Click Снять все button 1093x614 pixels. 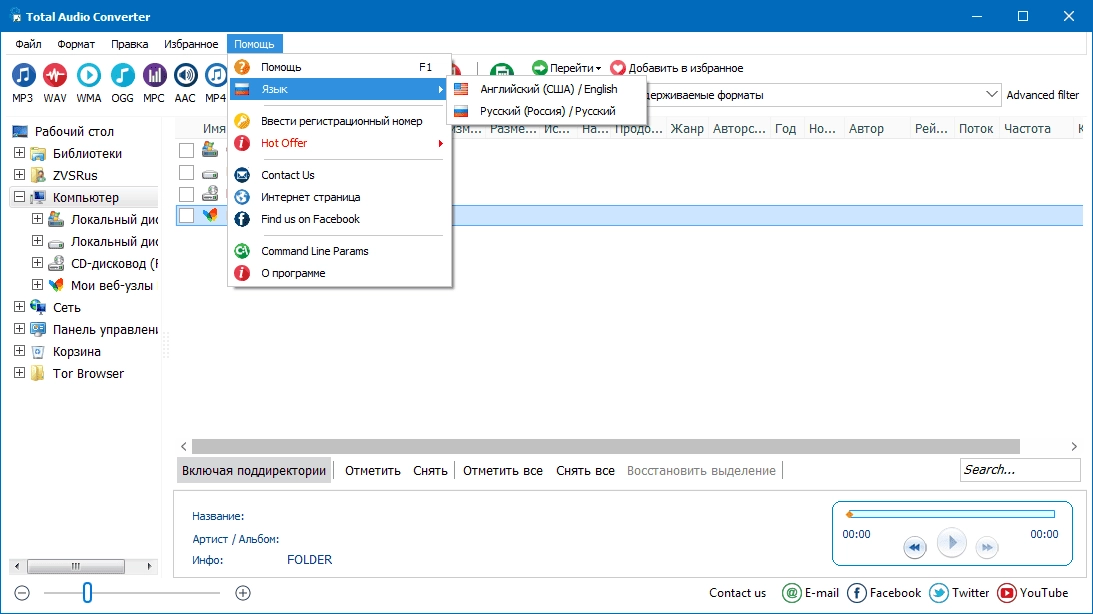(586, 470)
